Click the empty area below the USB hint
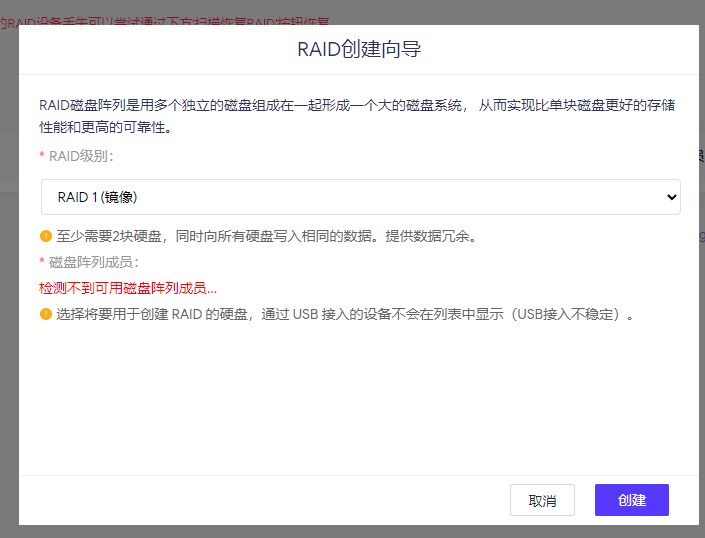705x538 pixels. click(x=360, y=400)
